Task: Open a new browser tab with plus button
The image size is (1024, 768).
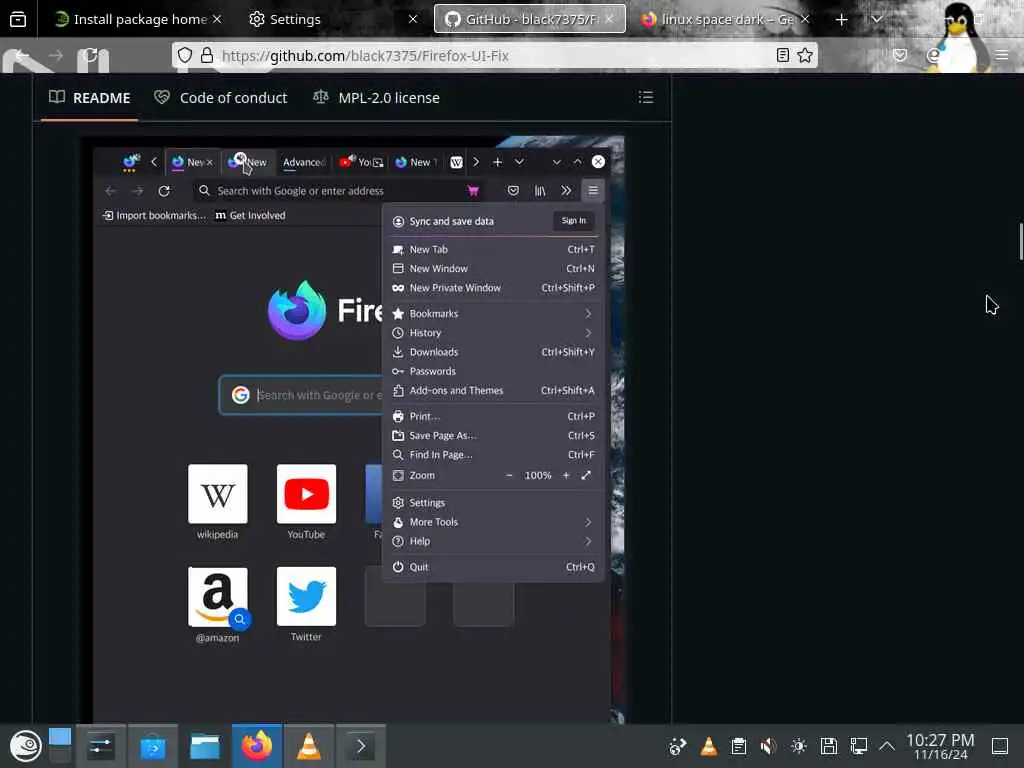Action: [x=841, y=20]
